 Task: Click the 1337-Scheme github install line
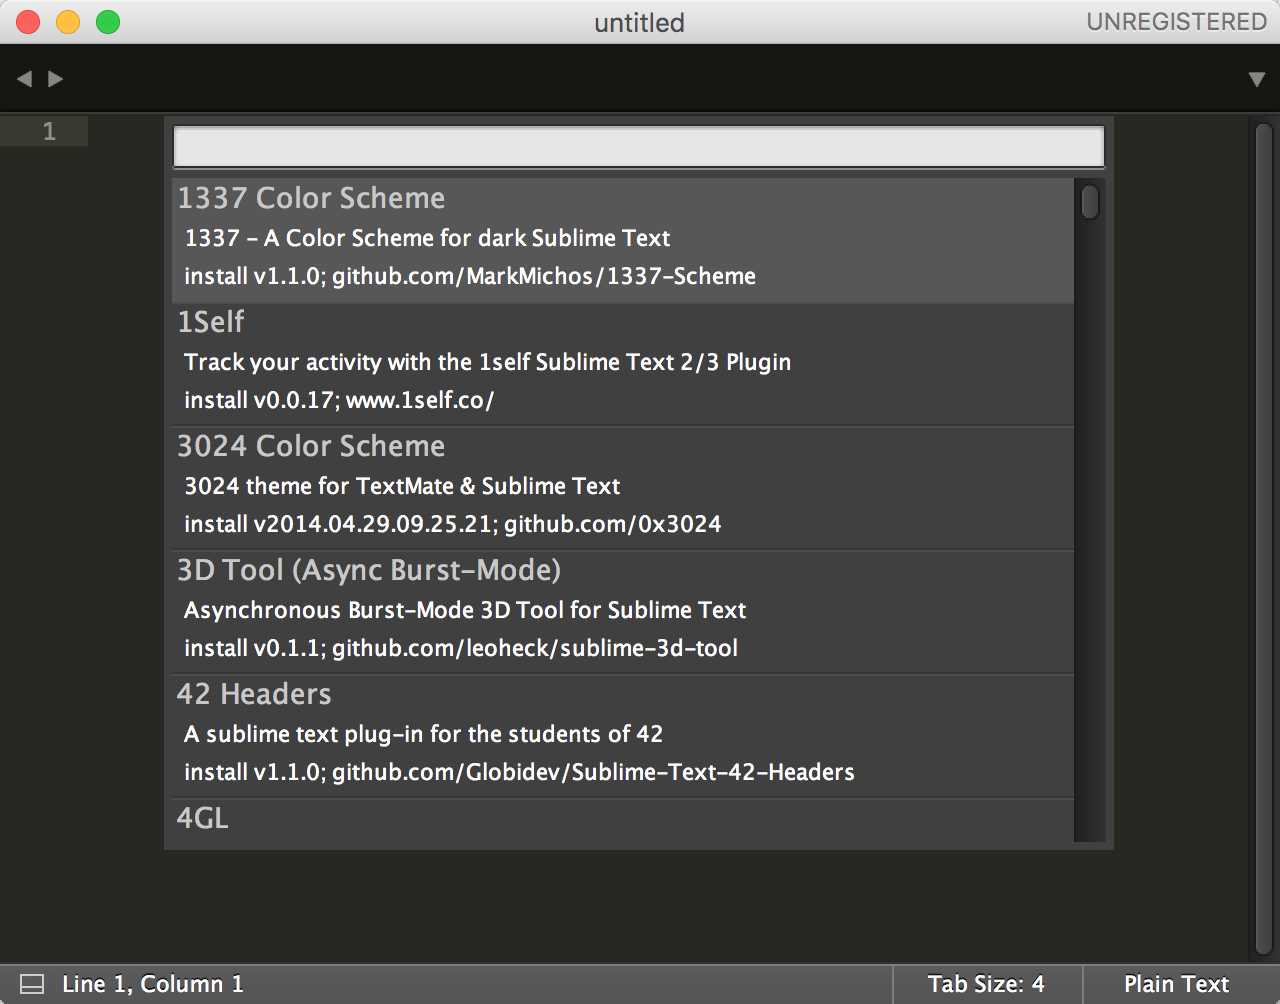[x=470, y=276]
